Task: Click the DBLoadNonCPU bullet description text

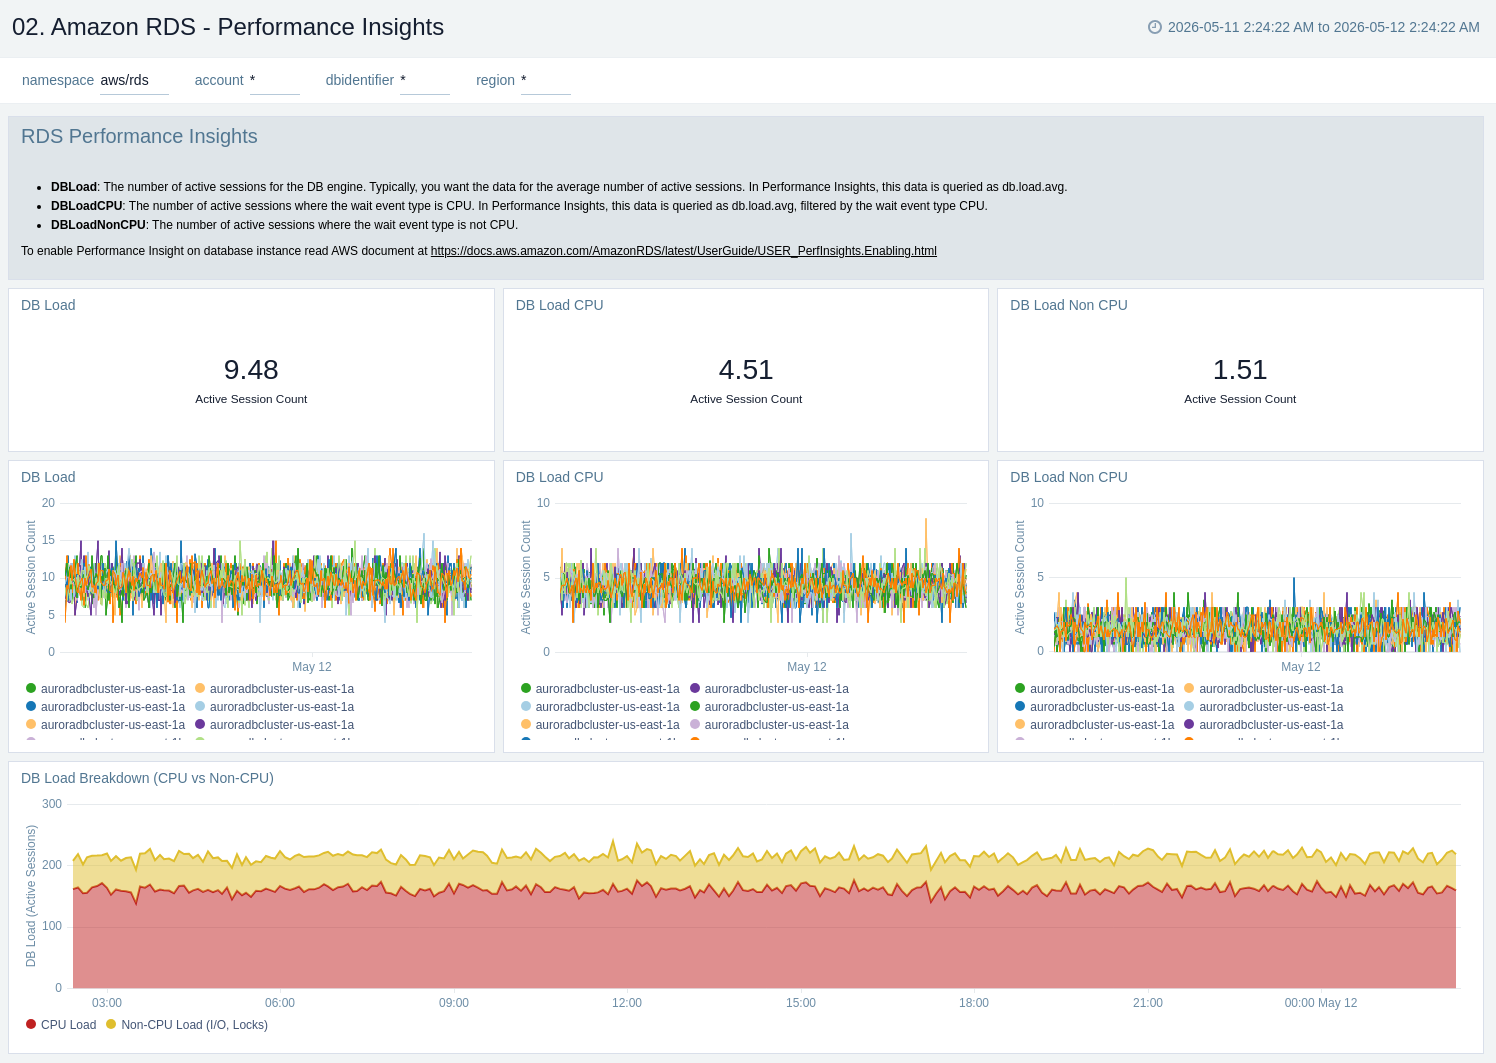Action: (x=284, y=225)
